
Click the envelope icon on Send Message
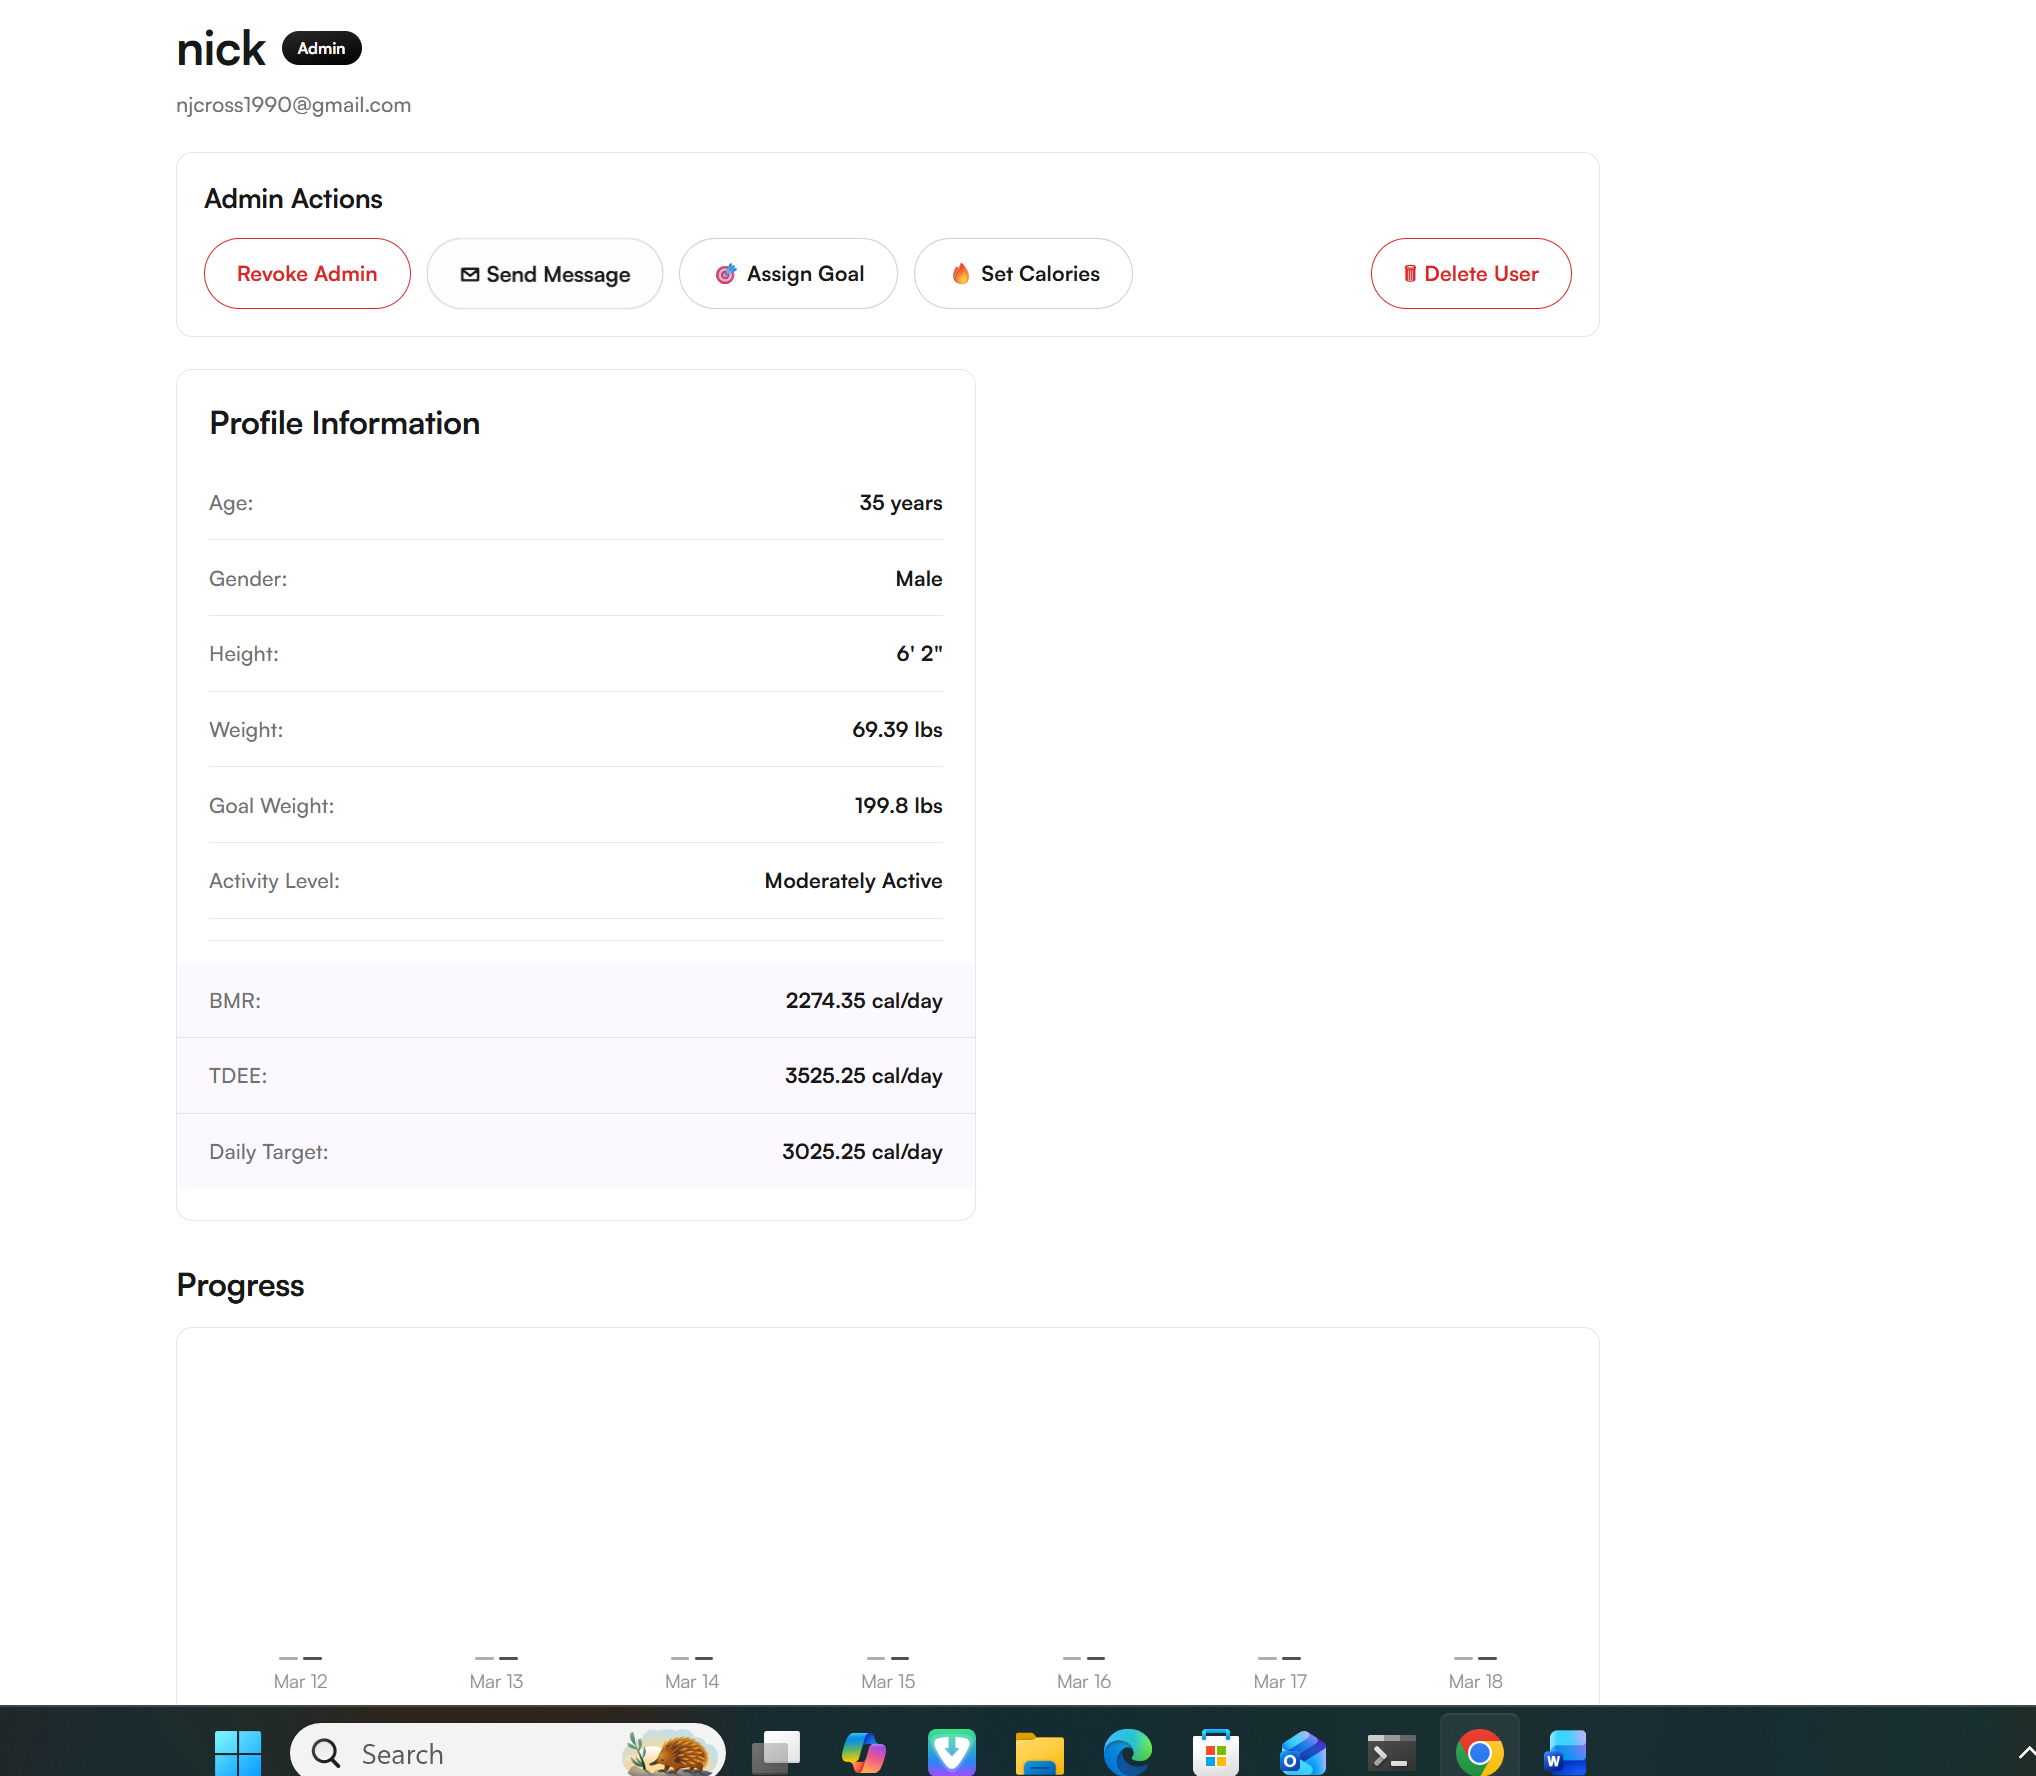[x=470, y=273]
